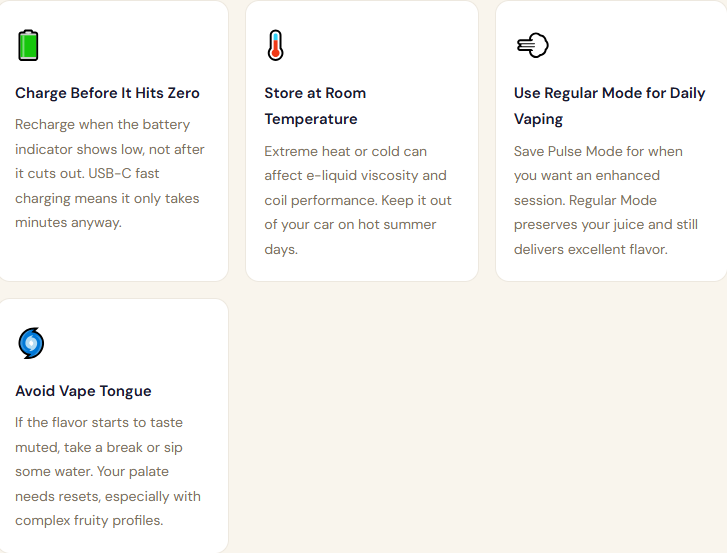Click the red thermometer icon

click(x=275, y=45)
